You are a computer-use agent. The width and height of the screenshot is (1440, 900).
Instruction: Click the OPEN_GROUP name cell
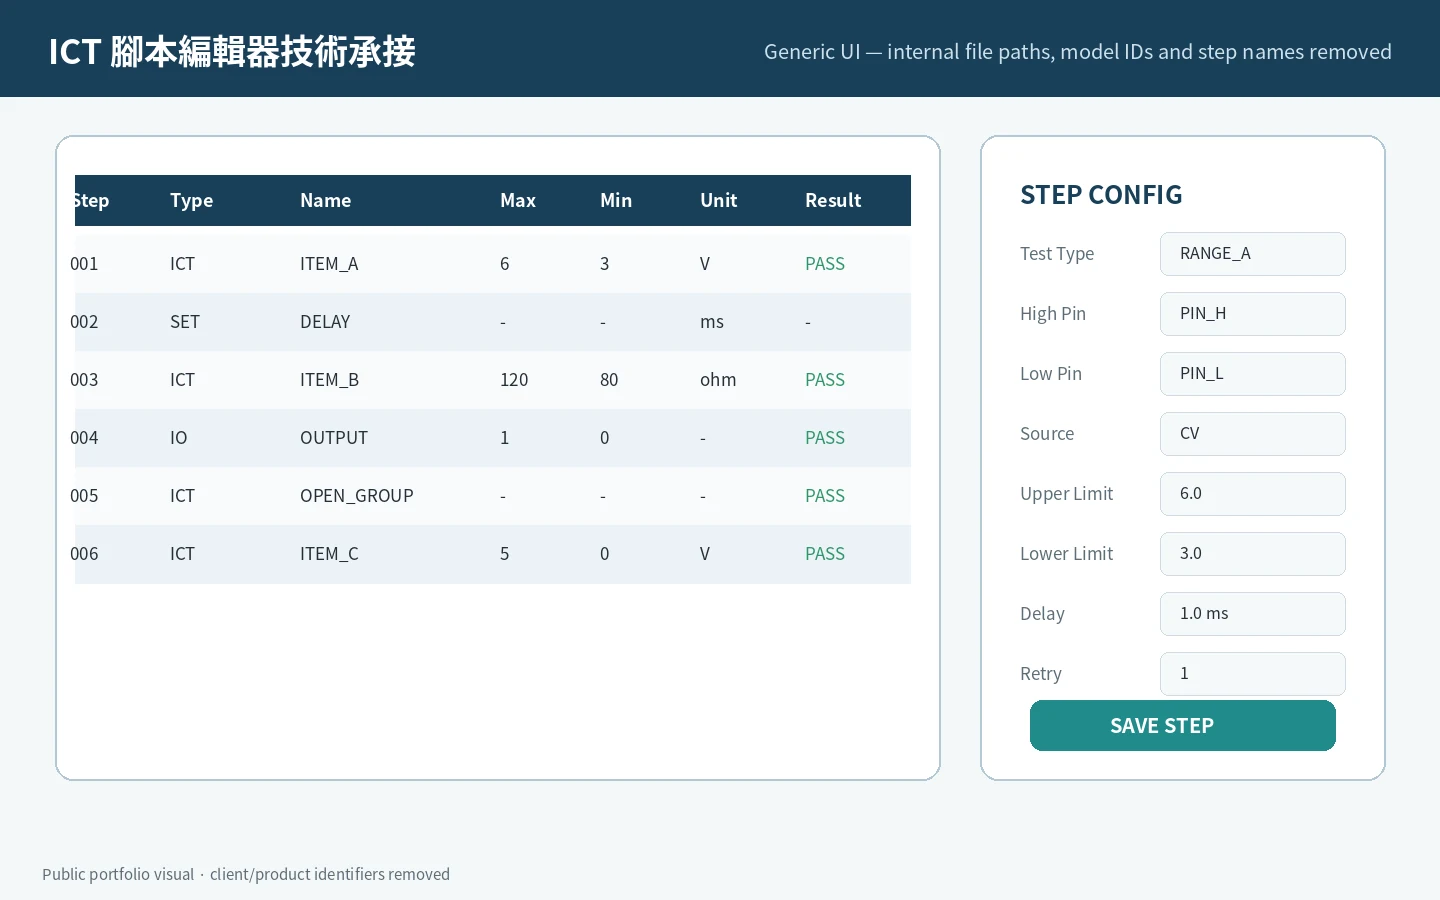(x=357, y=496)
